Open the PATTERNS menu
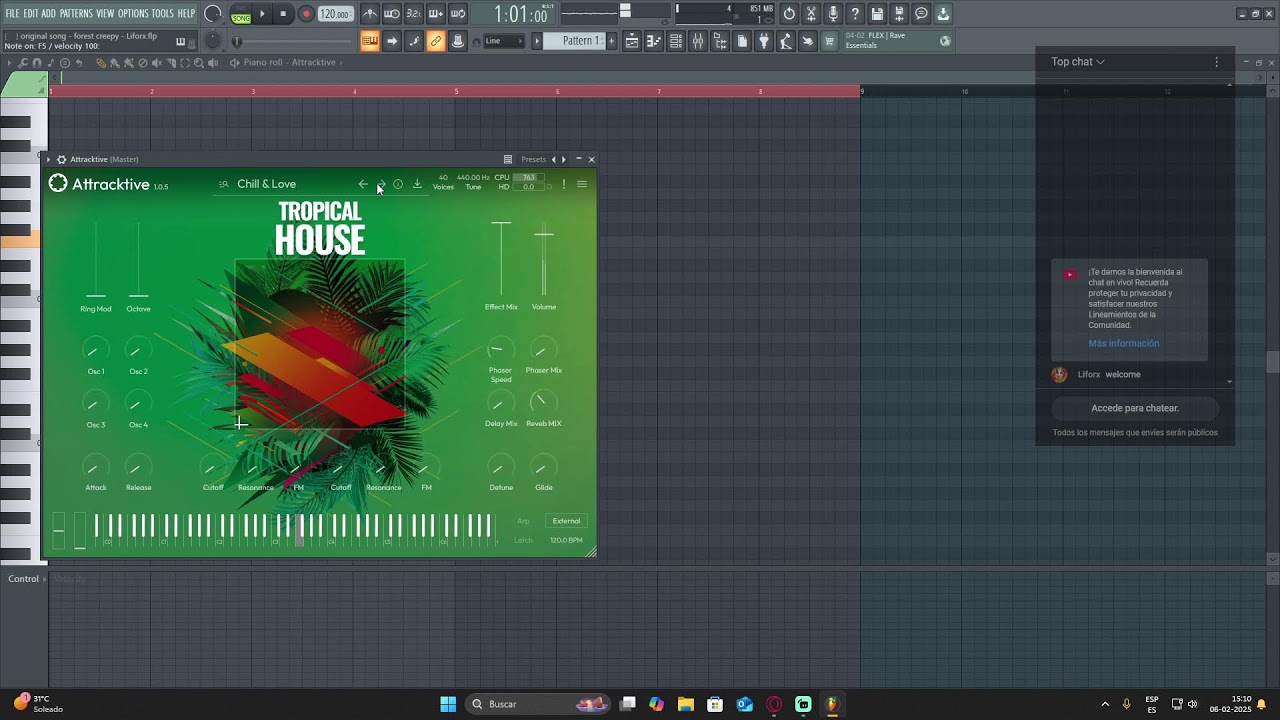The width and height of the screenshot is (1280, 720). pos(76,14)
